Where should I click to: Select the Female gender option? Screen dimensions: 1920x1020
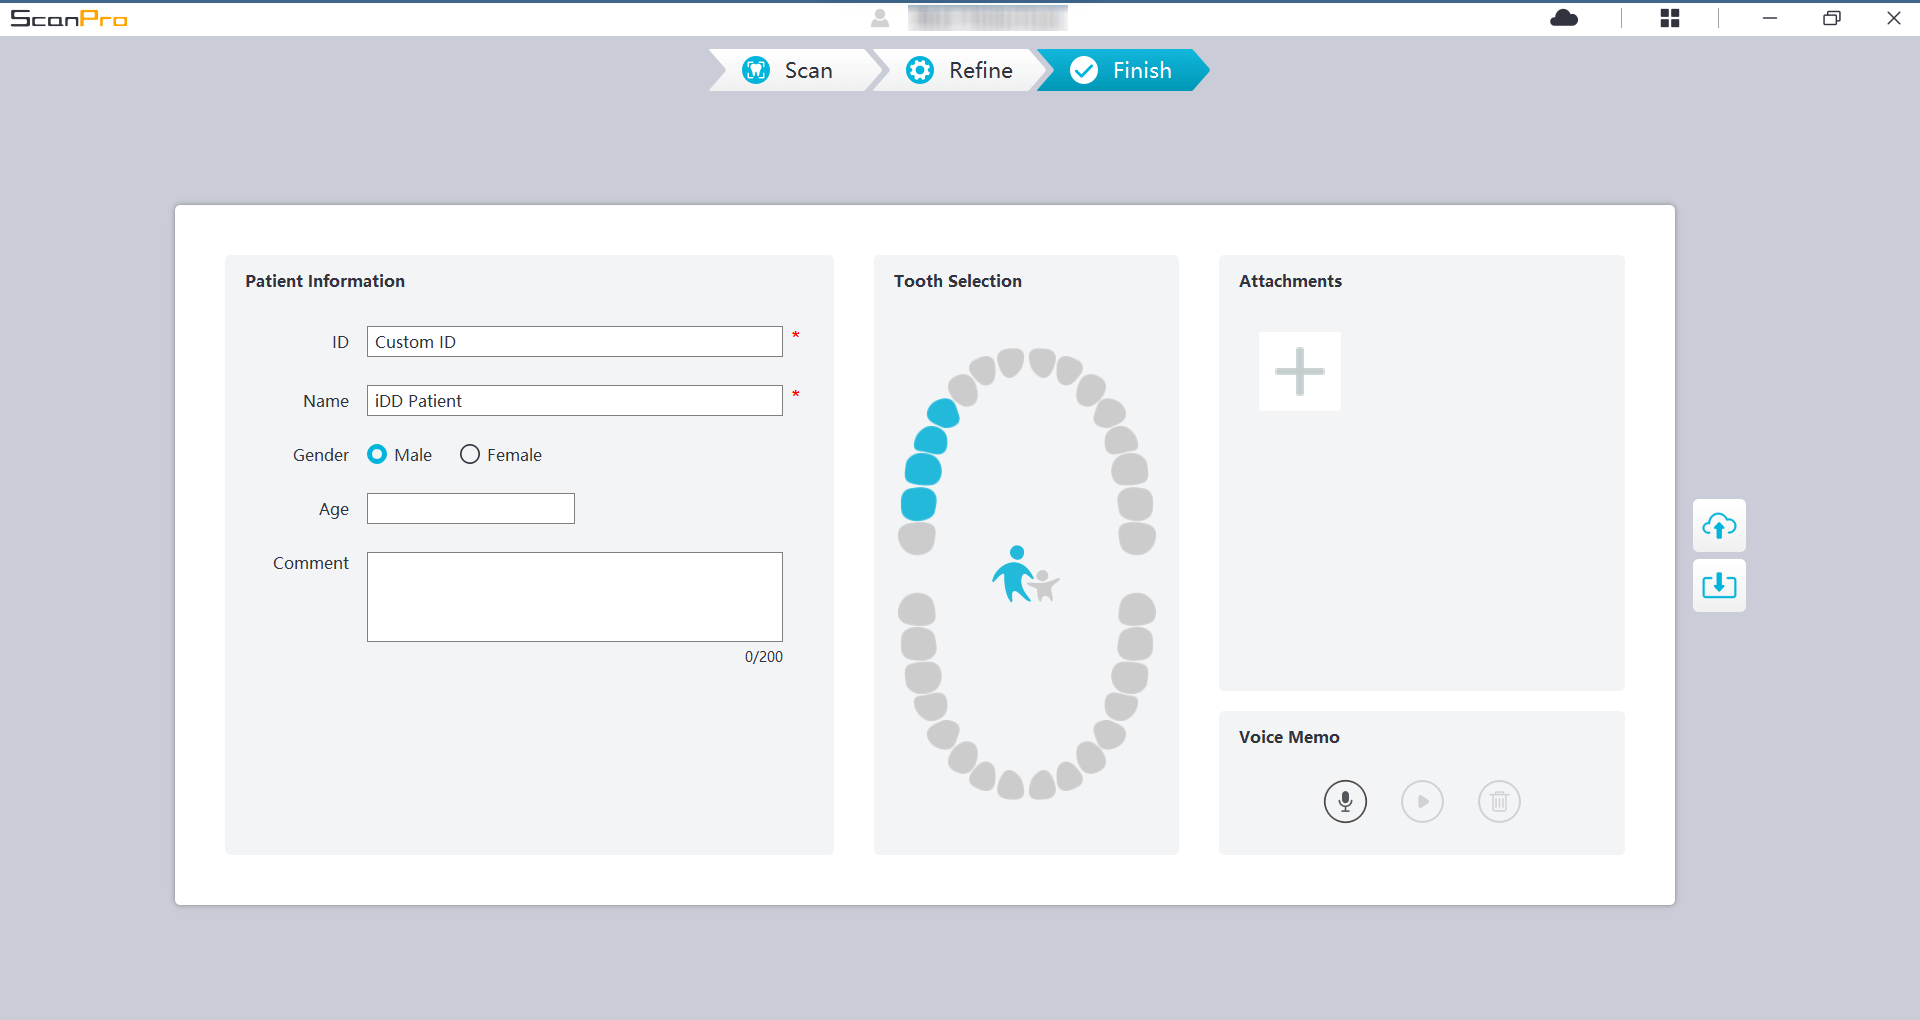[470, 455]
